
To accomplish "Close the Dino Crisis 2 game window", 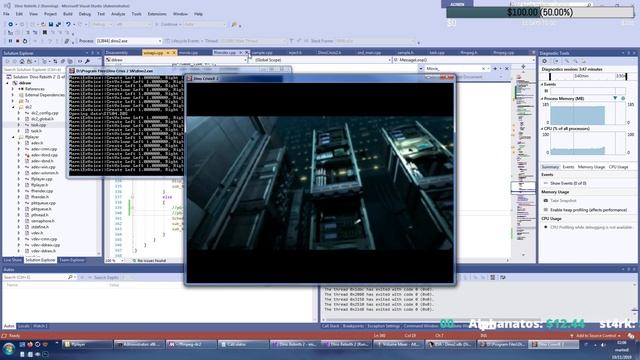I will point(447,78).
